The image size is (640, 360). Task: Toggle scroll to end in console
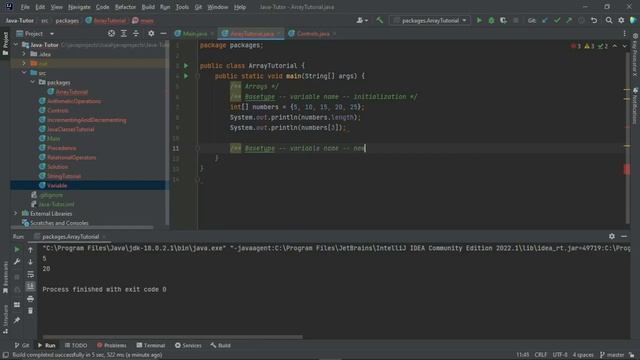coord(30,287)
